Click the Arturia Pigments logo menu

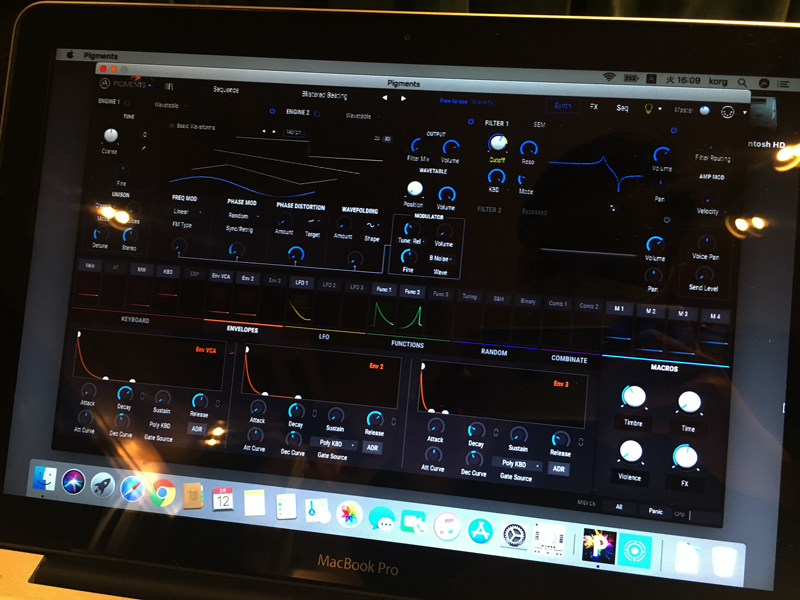coord(124,84)
